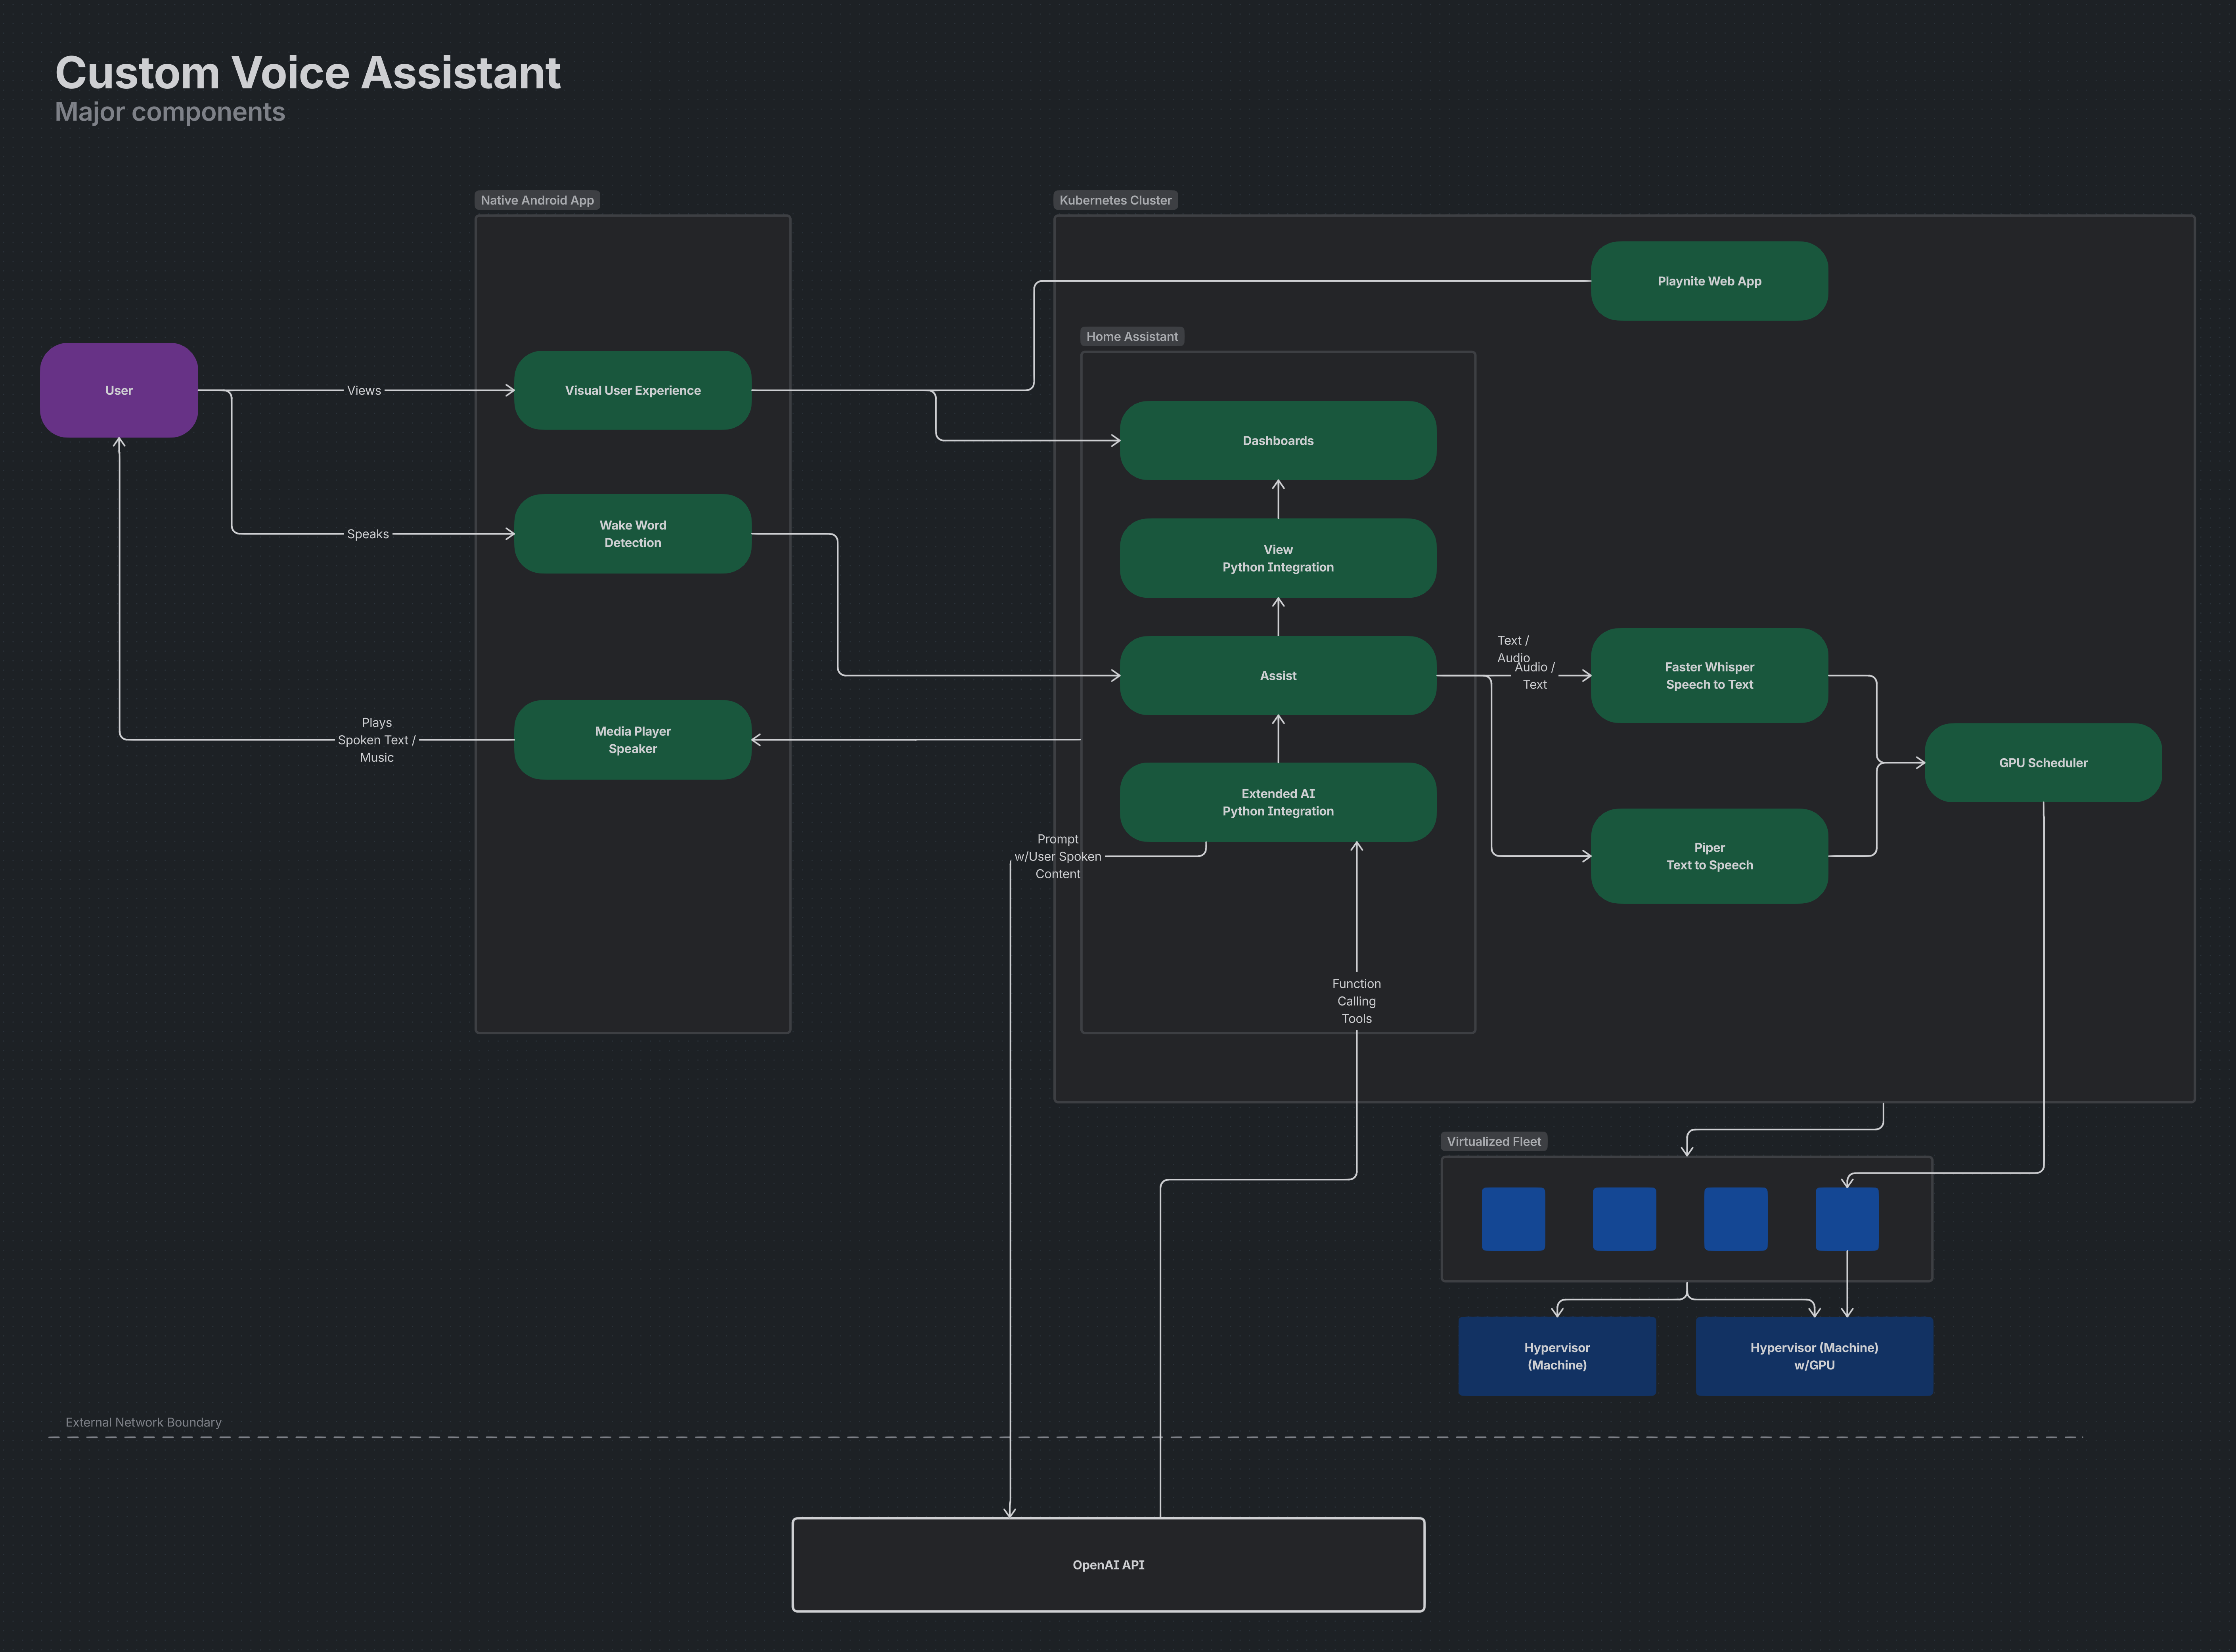Click the GPU Scheduler node
Viewport: 2236px width, 1652px height.
(2042, 762)
